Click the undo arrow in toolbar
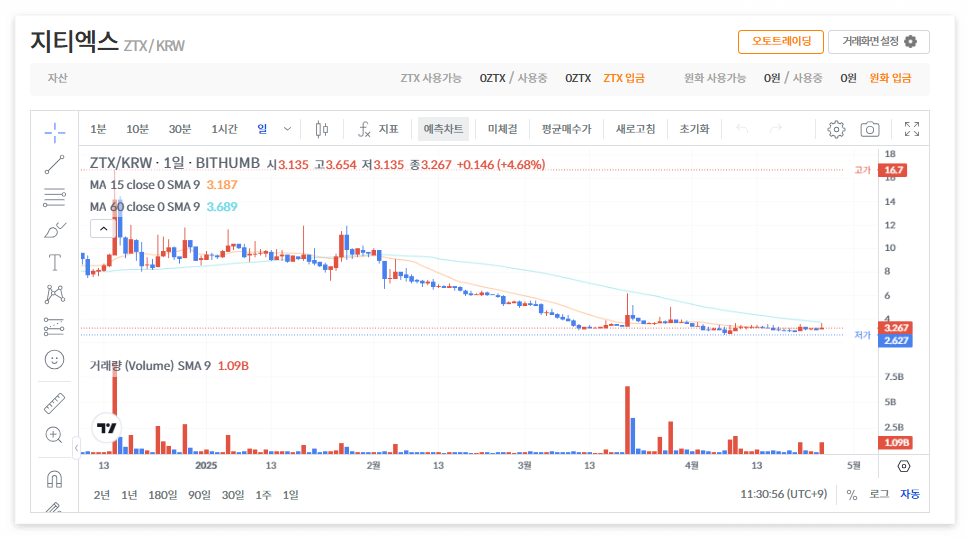Viewport: 970px width, 539px height. coord(742,129)
